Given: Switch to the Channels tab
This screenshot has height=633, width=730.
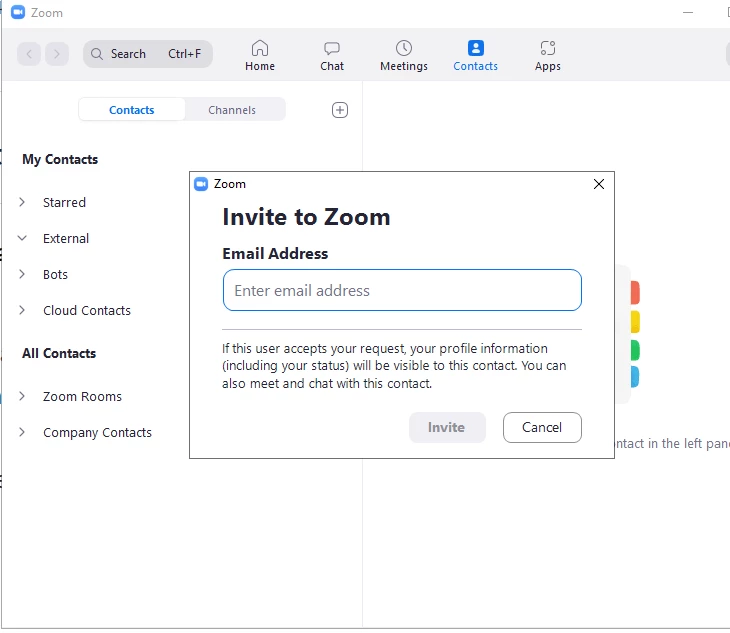Looking at the screenshot, I should click(232, 110).
